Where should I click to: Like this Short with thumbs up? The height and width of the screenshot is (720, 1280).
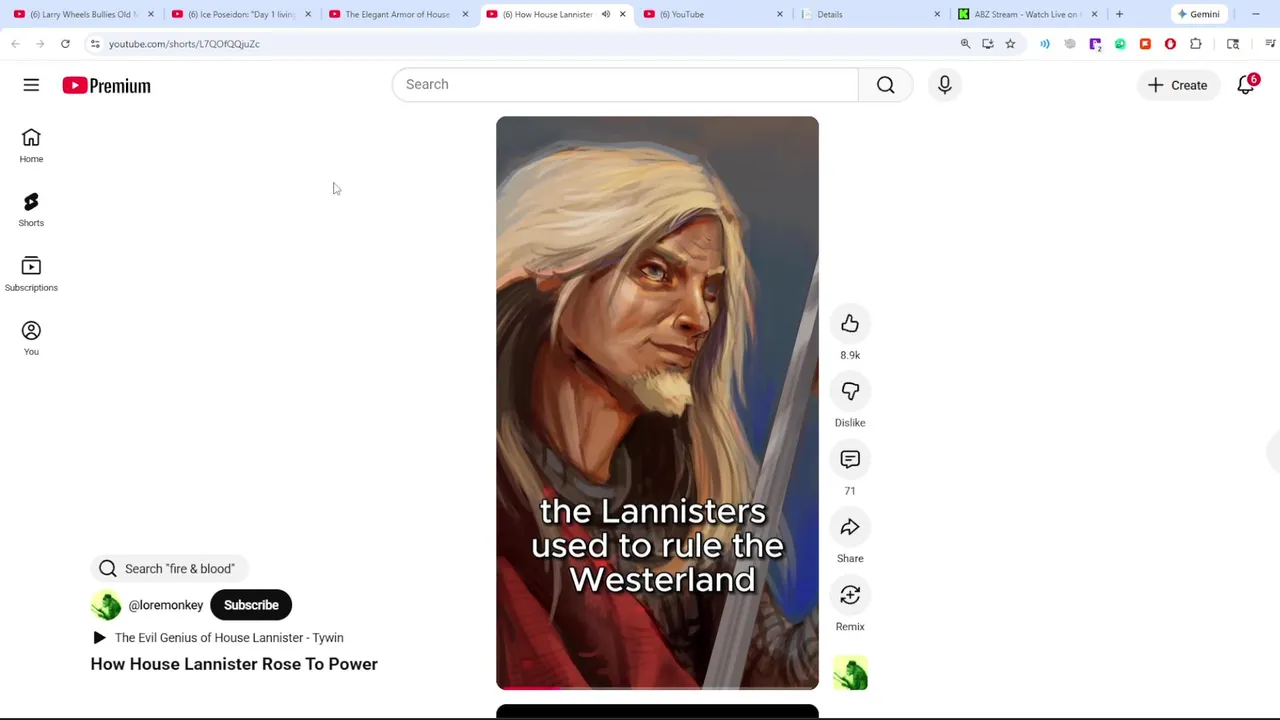pos(850,323)
